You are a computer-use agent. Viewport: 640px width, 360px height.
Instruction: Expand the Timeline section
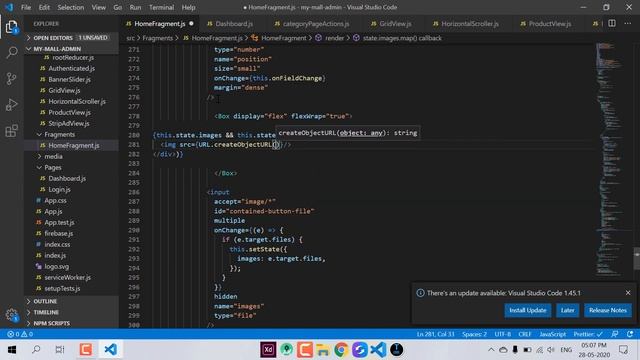(x=71, y=312)
